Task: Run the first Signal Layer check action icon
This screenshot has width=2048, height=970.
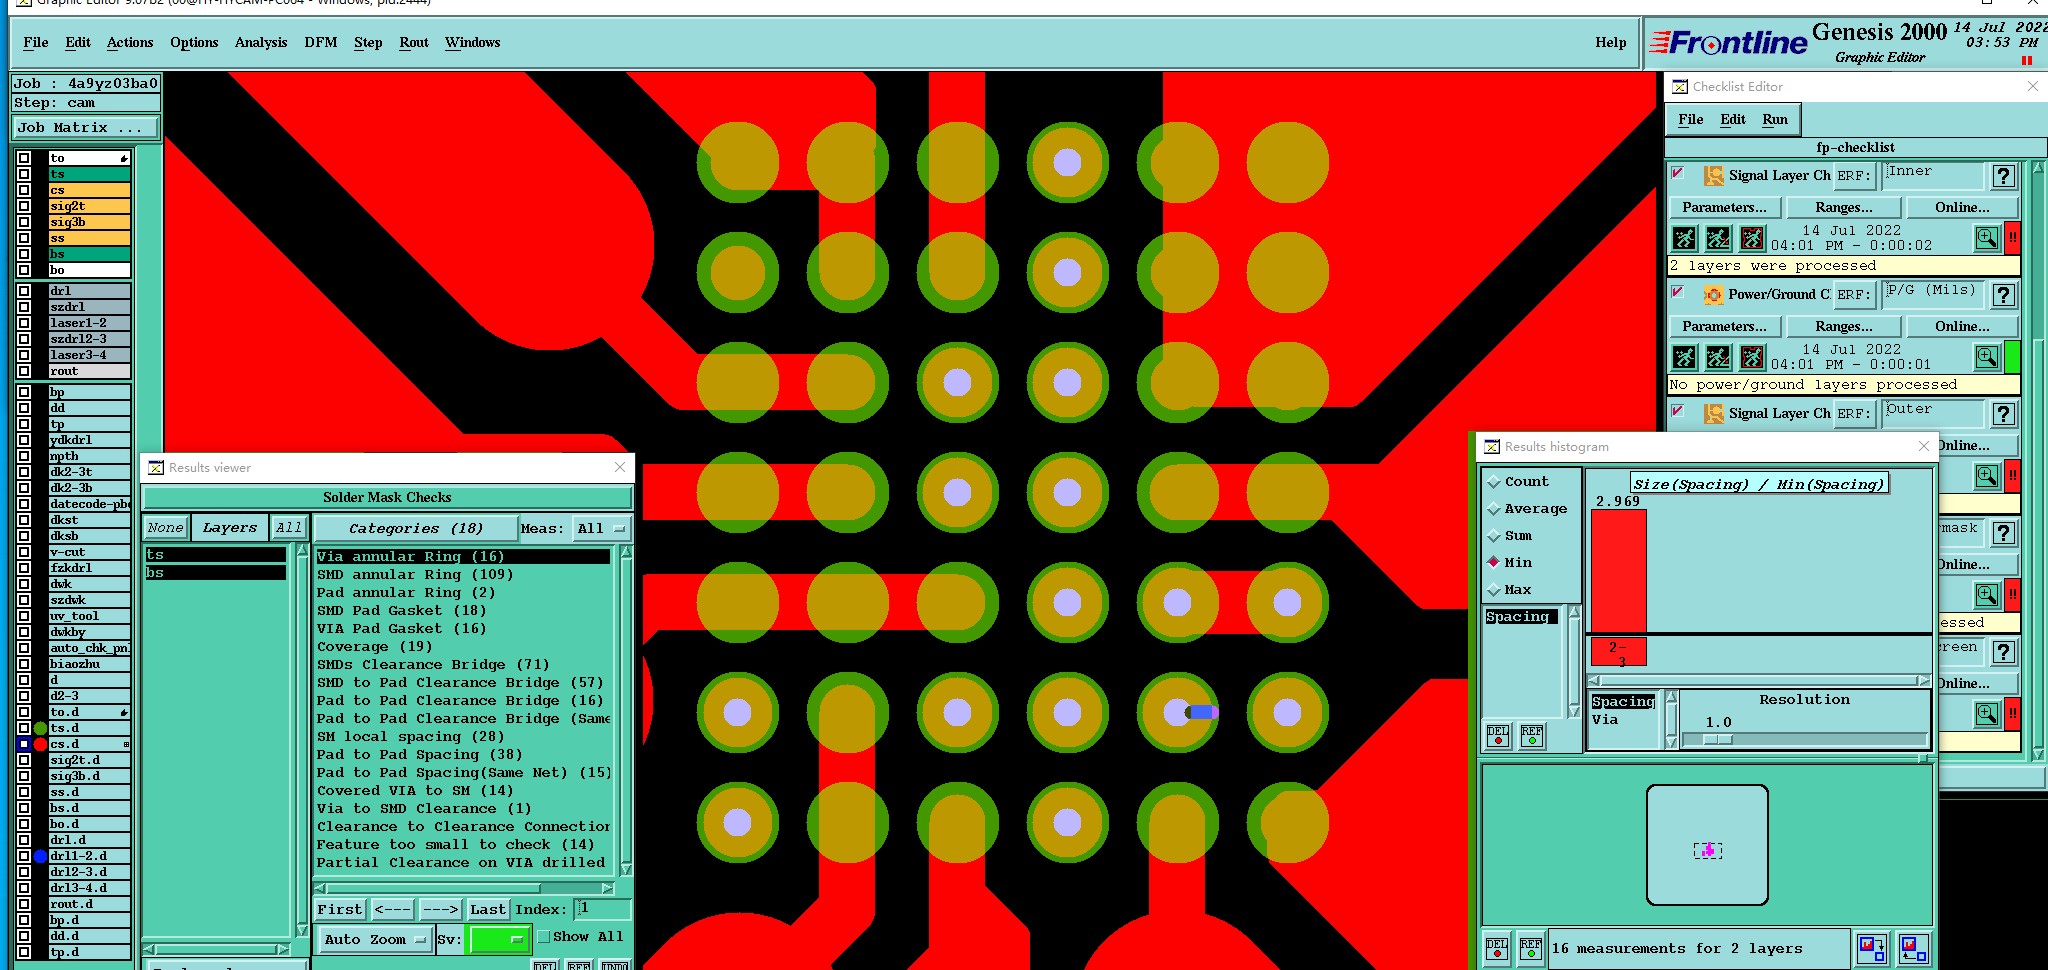Action: point(1685,238)
